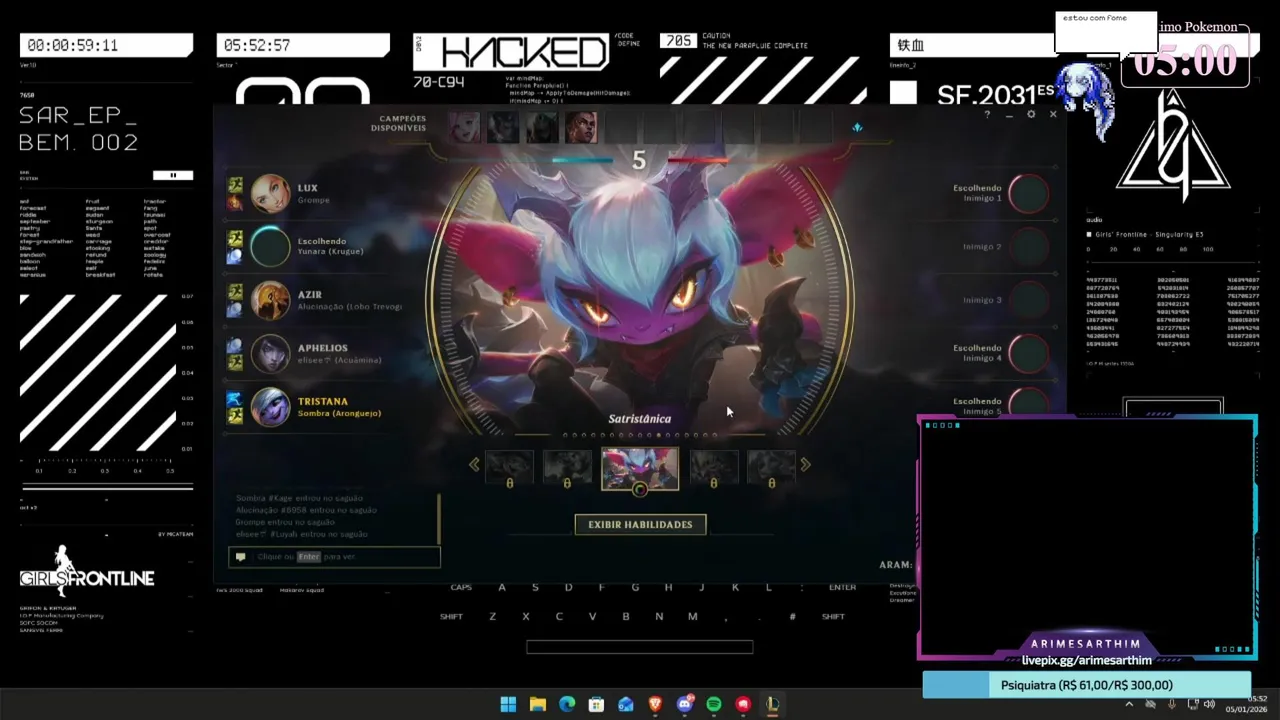Click Exibir Habilidades button
The height and width of the screenshot is (720, 1280).
click(x=640, y=524)
